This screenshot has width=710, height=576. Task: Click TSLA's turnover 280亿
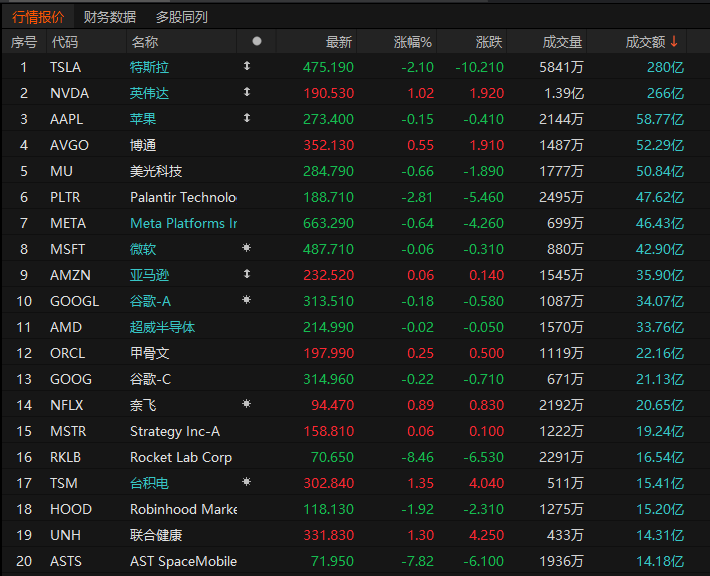665,67
